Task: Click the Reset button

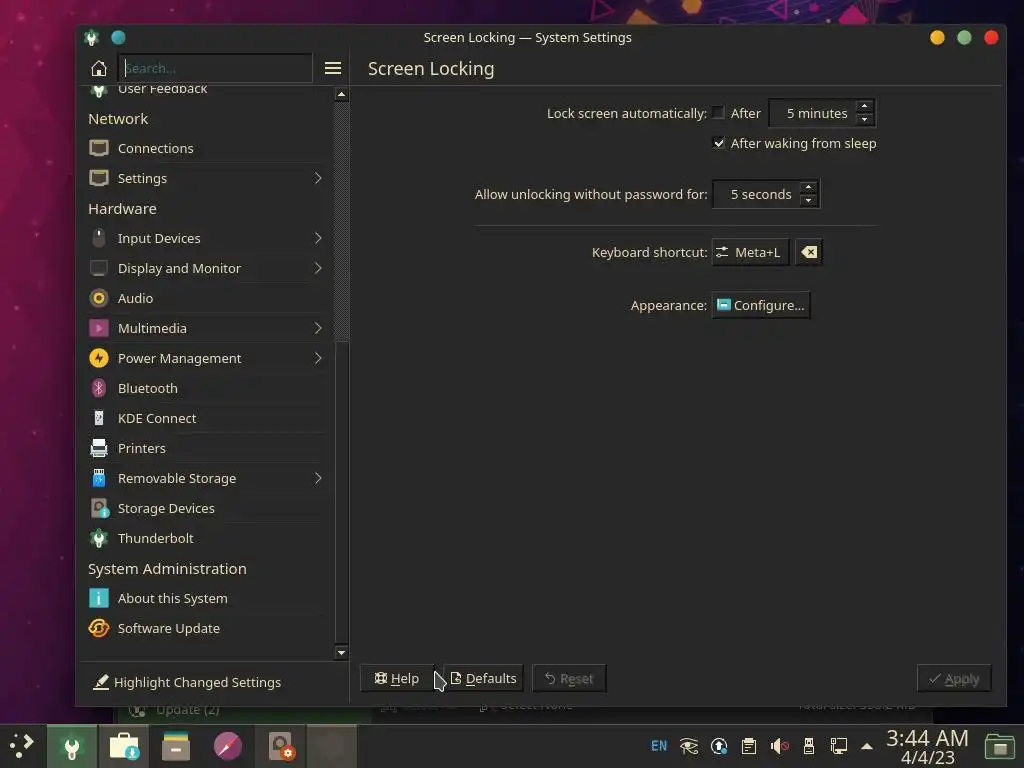Action: pyautogui.click(x=569, y=679)
